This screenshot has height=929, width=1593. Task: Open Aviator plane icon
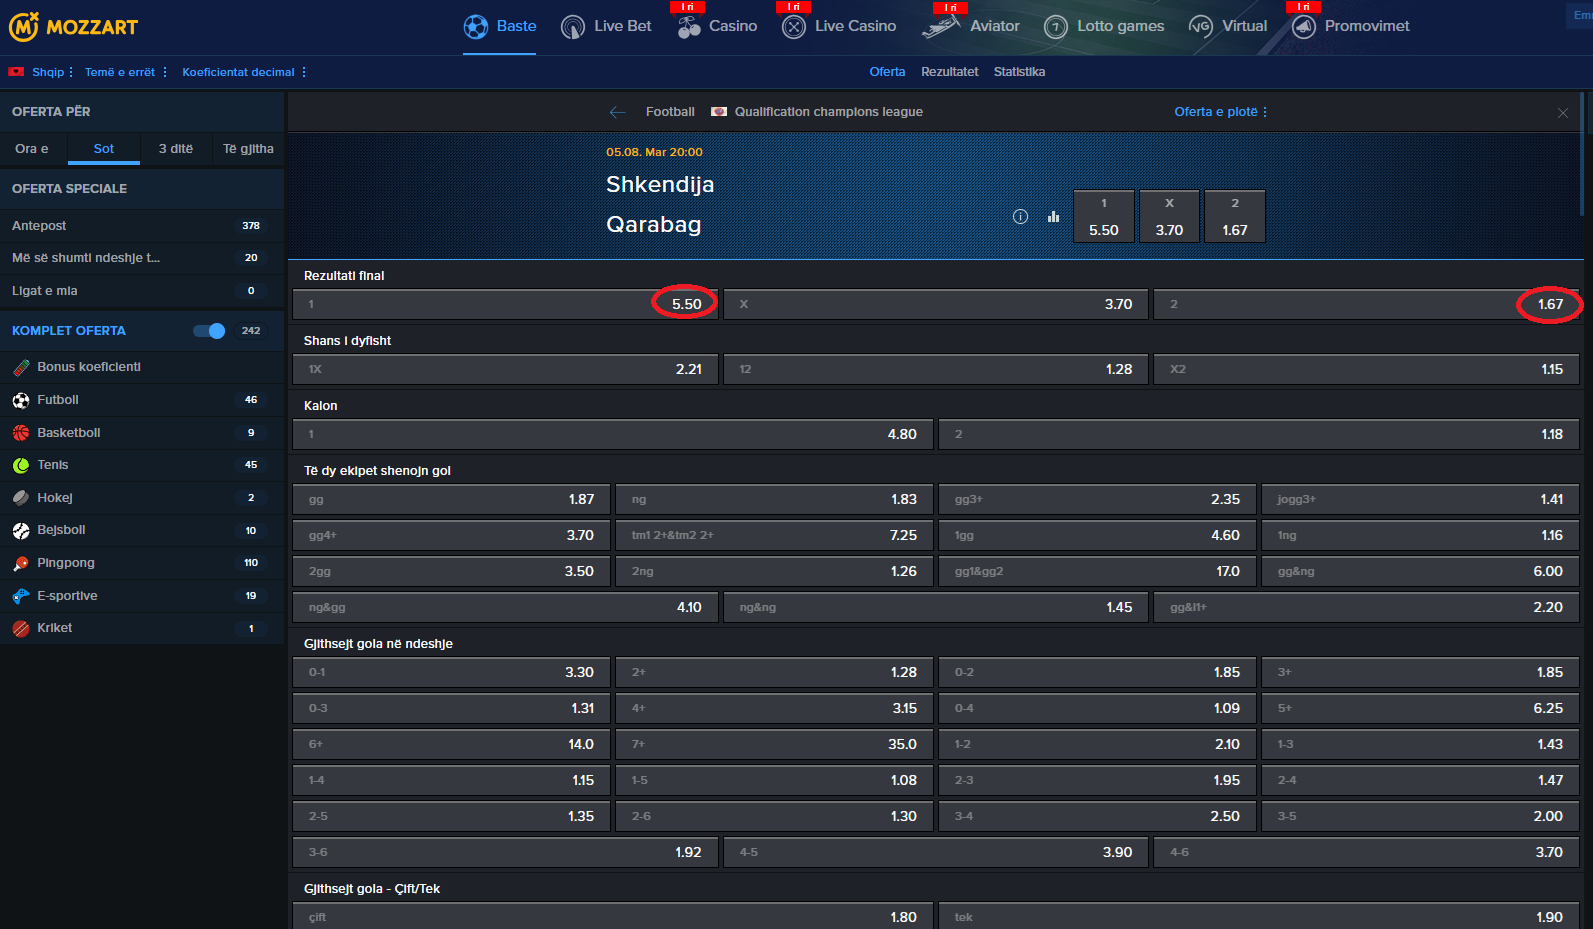941,27
